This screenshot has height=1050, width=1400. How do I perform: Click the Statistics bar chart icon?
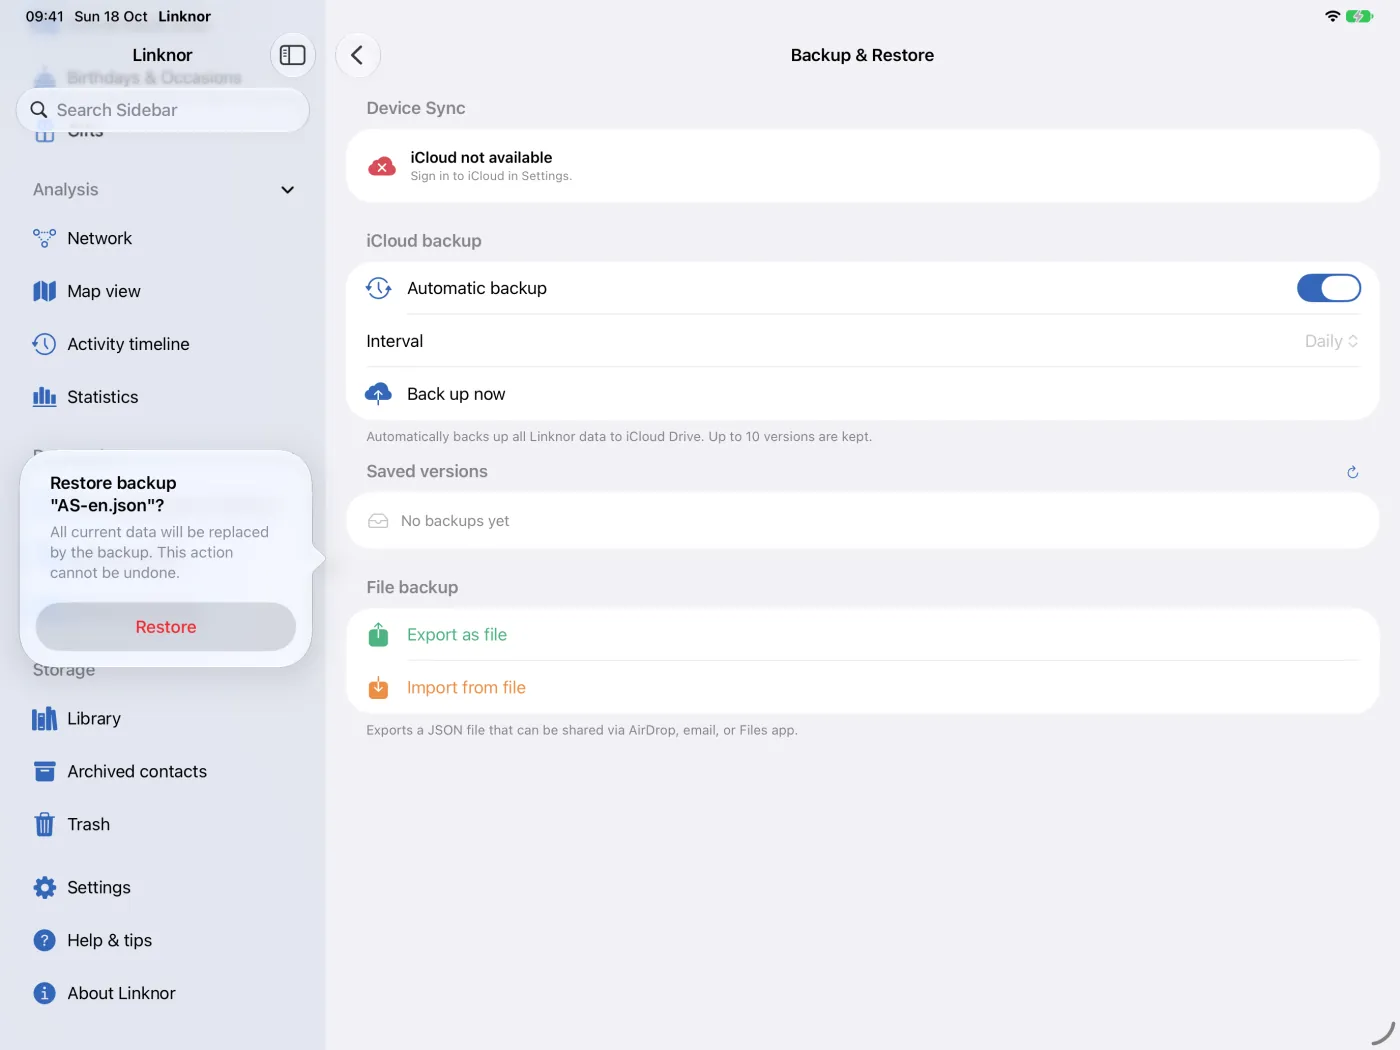point(44,397)
